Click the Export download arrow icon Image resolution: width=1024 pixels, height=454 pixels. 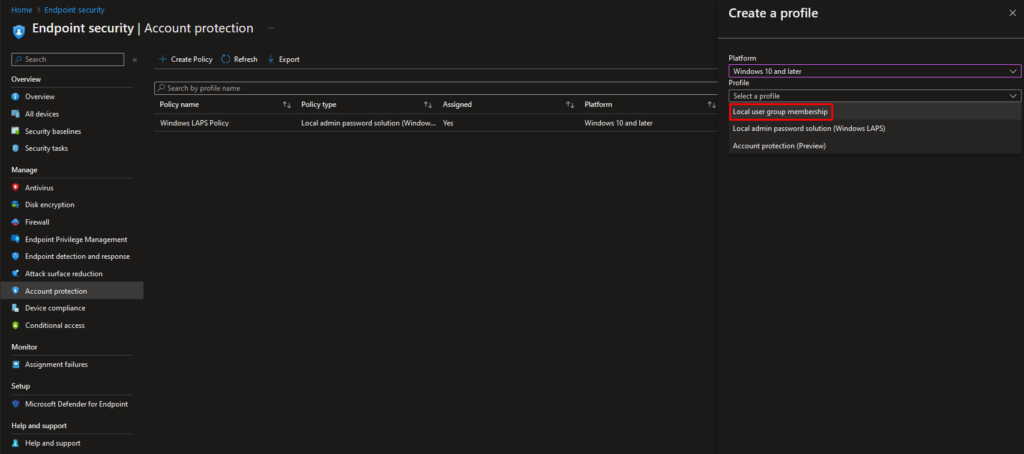[x=271, y=59]
